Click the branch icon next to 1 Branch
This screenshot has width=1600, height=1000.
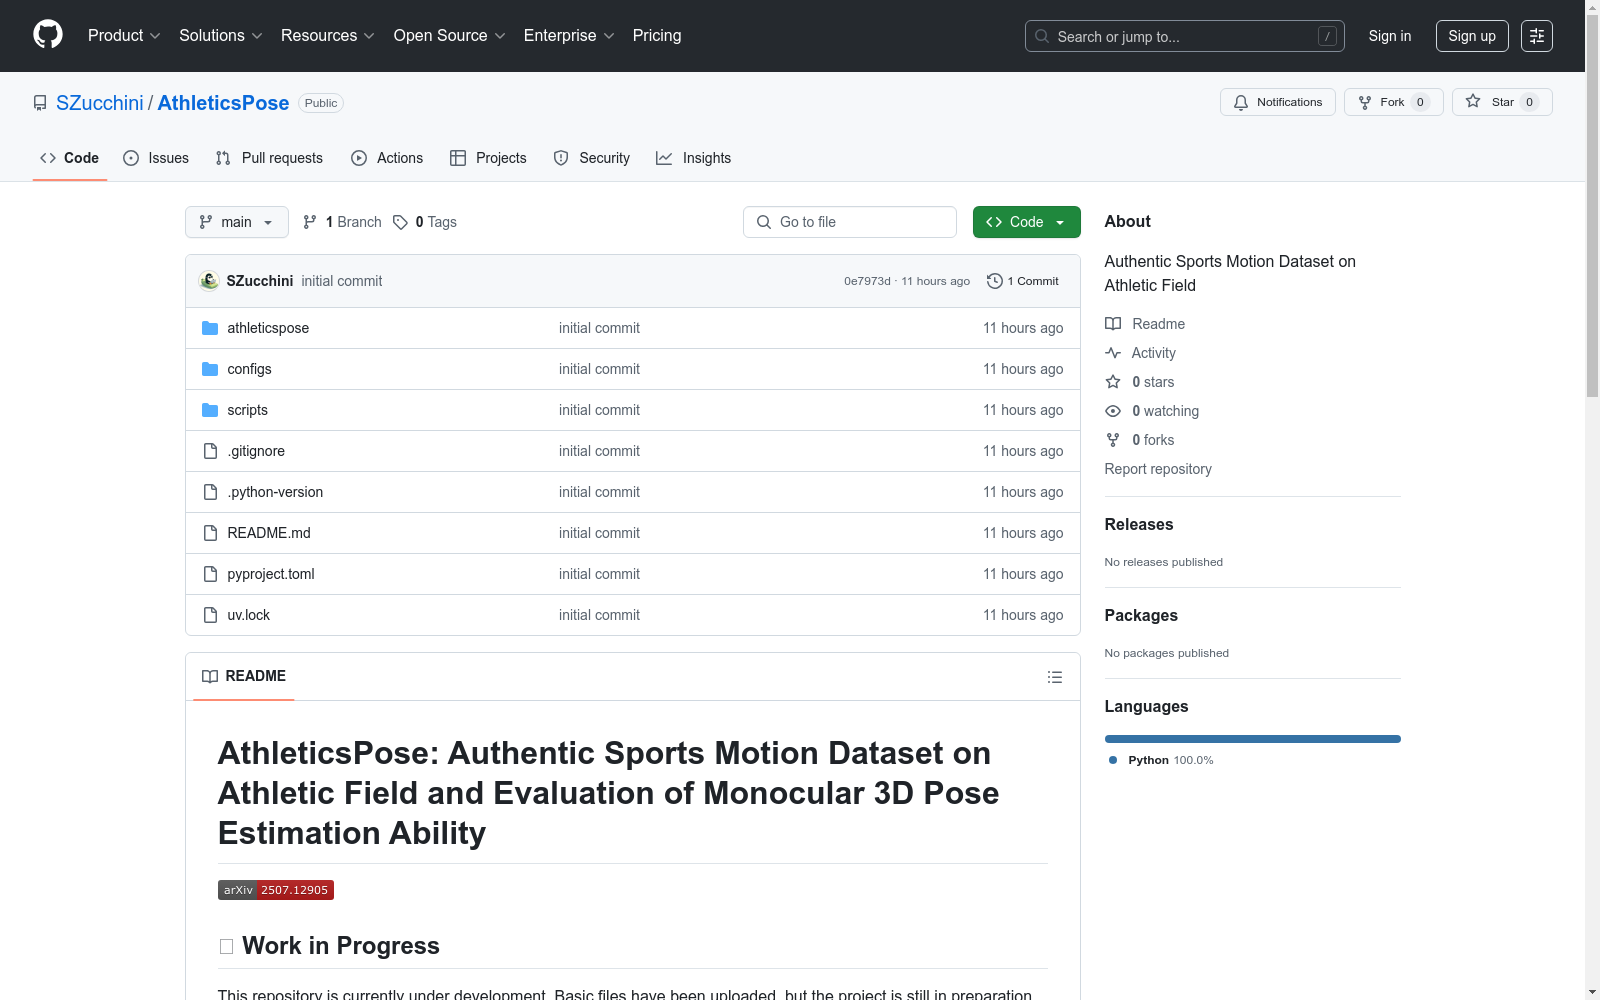pos(310,222)
